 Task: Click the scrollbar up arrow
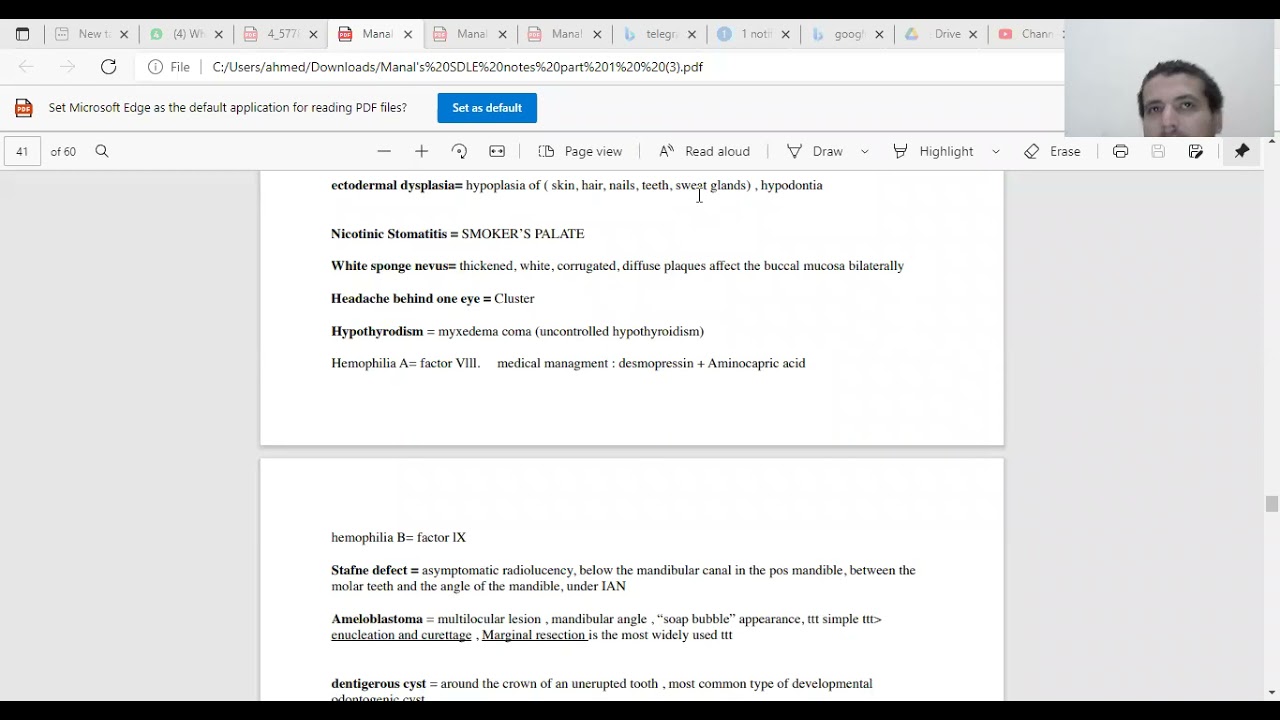click(x=1271, y=142)
